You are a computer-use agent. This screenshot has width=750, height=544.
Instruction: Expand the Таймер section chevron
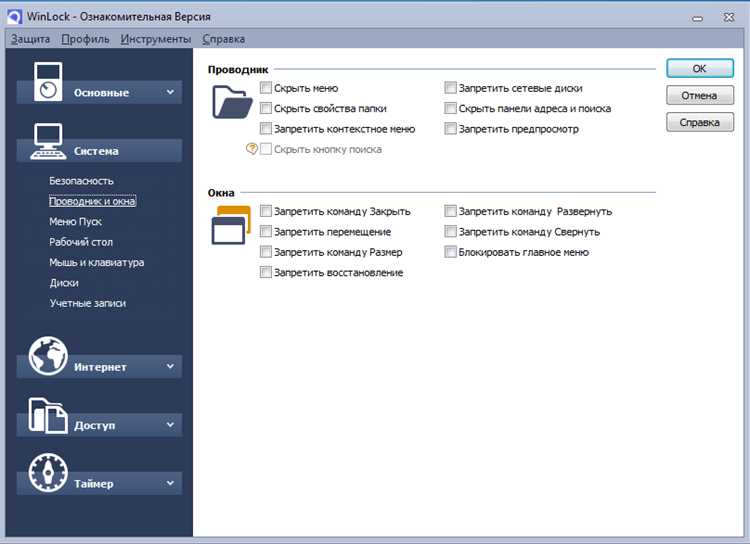coord(170,483)
